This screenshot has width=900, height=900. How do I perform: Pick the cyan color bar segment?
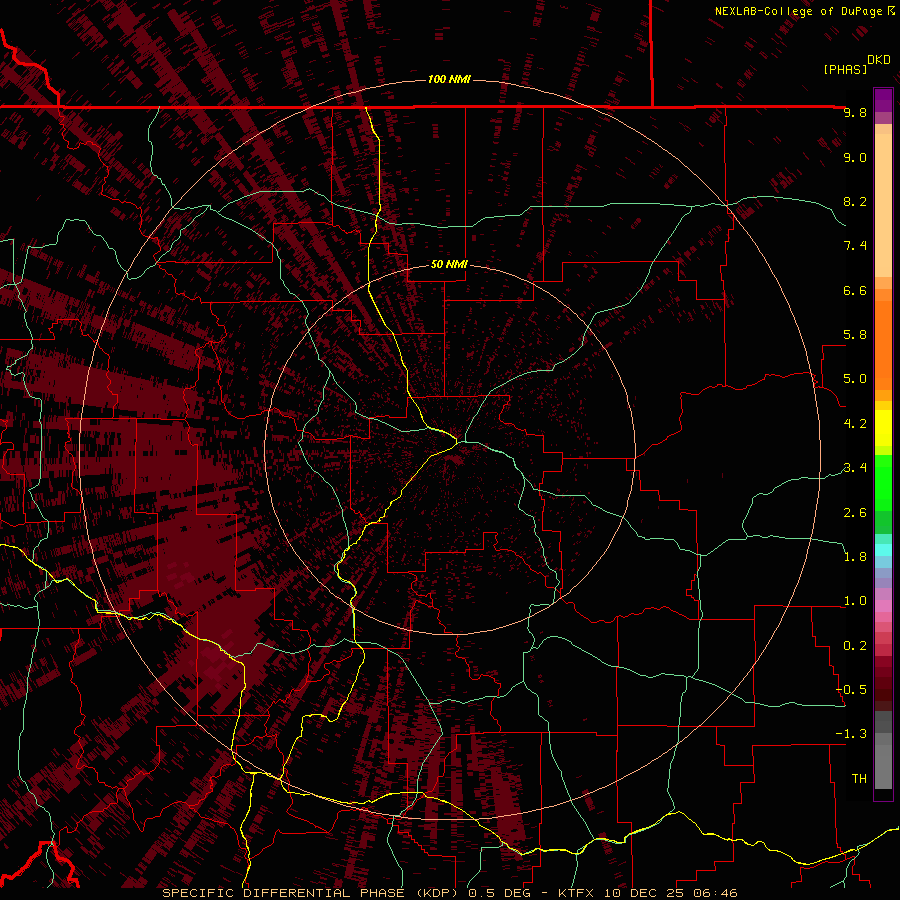pyautogui.click(x=883, y=550)
